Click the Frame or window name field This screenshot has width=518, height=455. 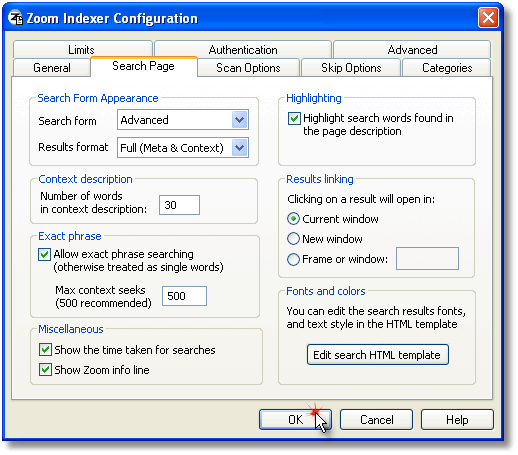click(427, 258)
